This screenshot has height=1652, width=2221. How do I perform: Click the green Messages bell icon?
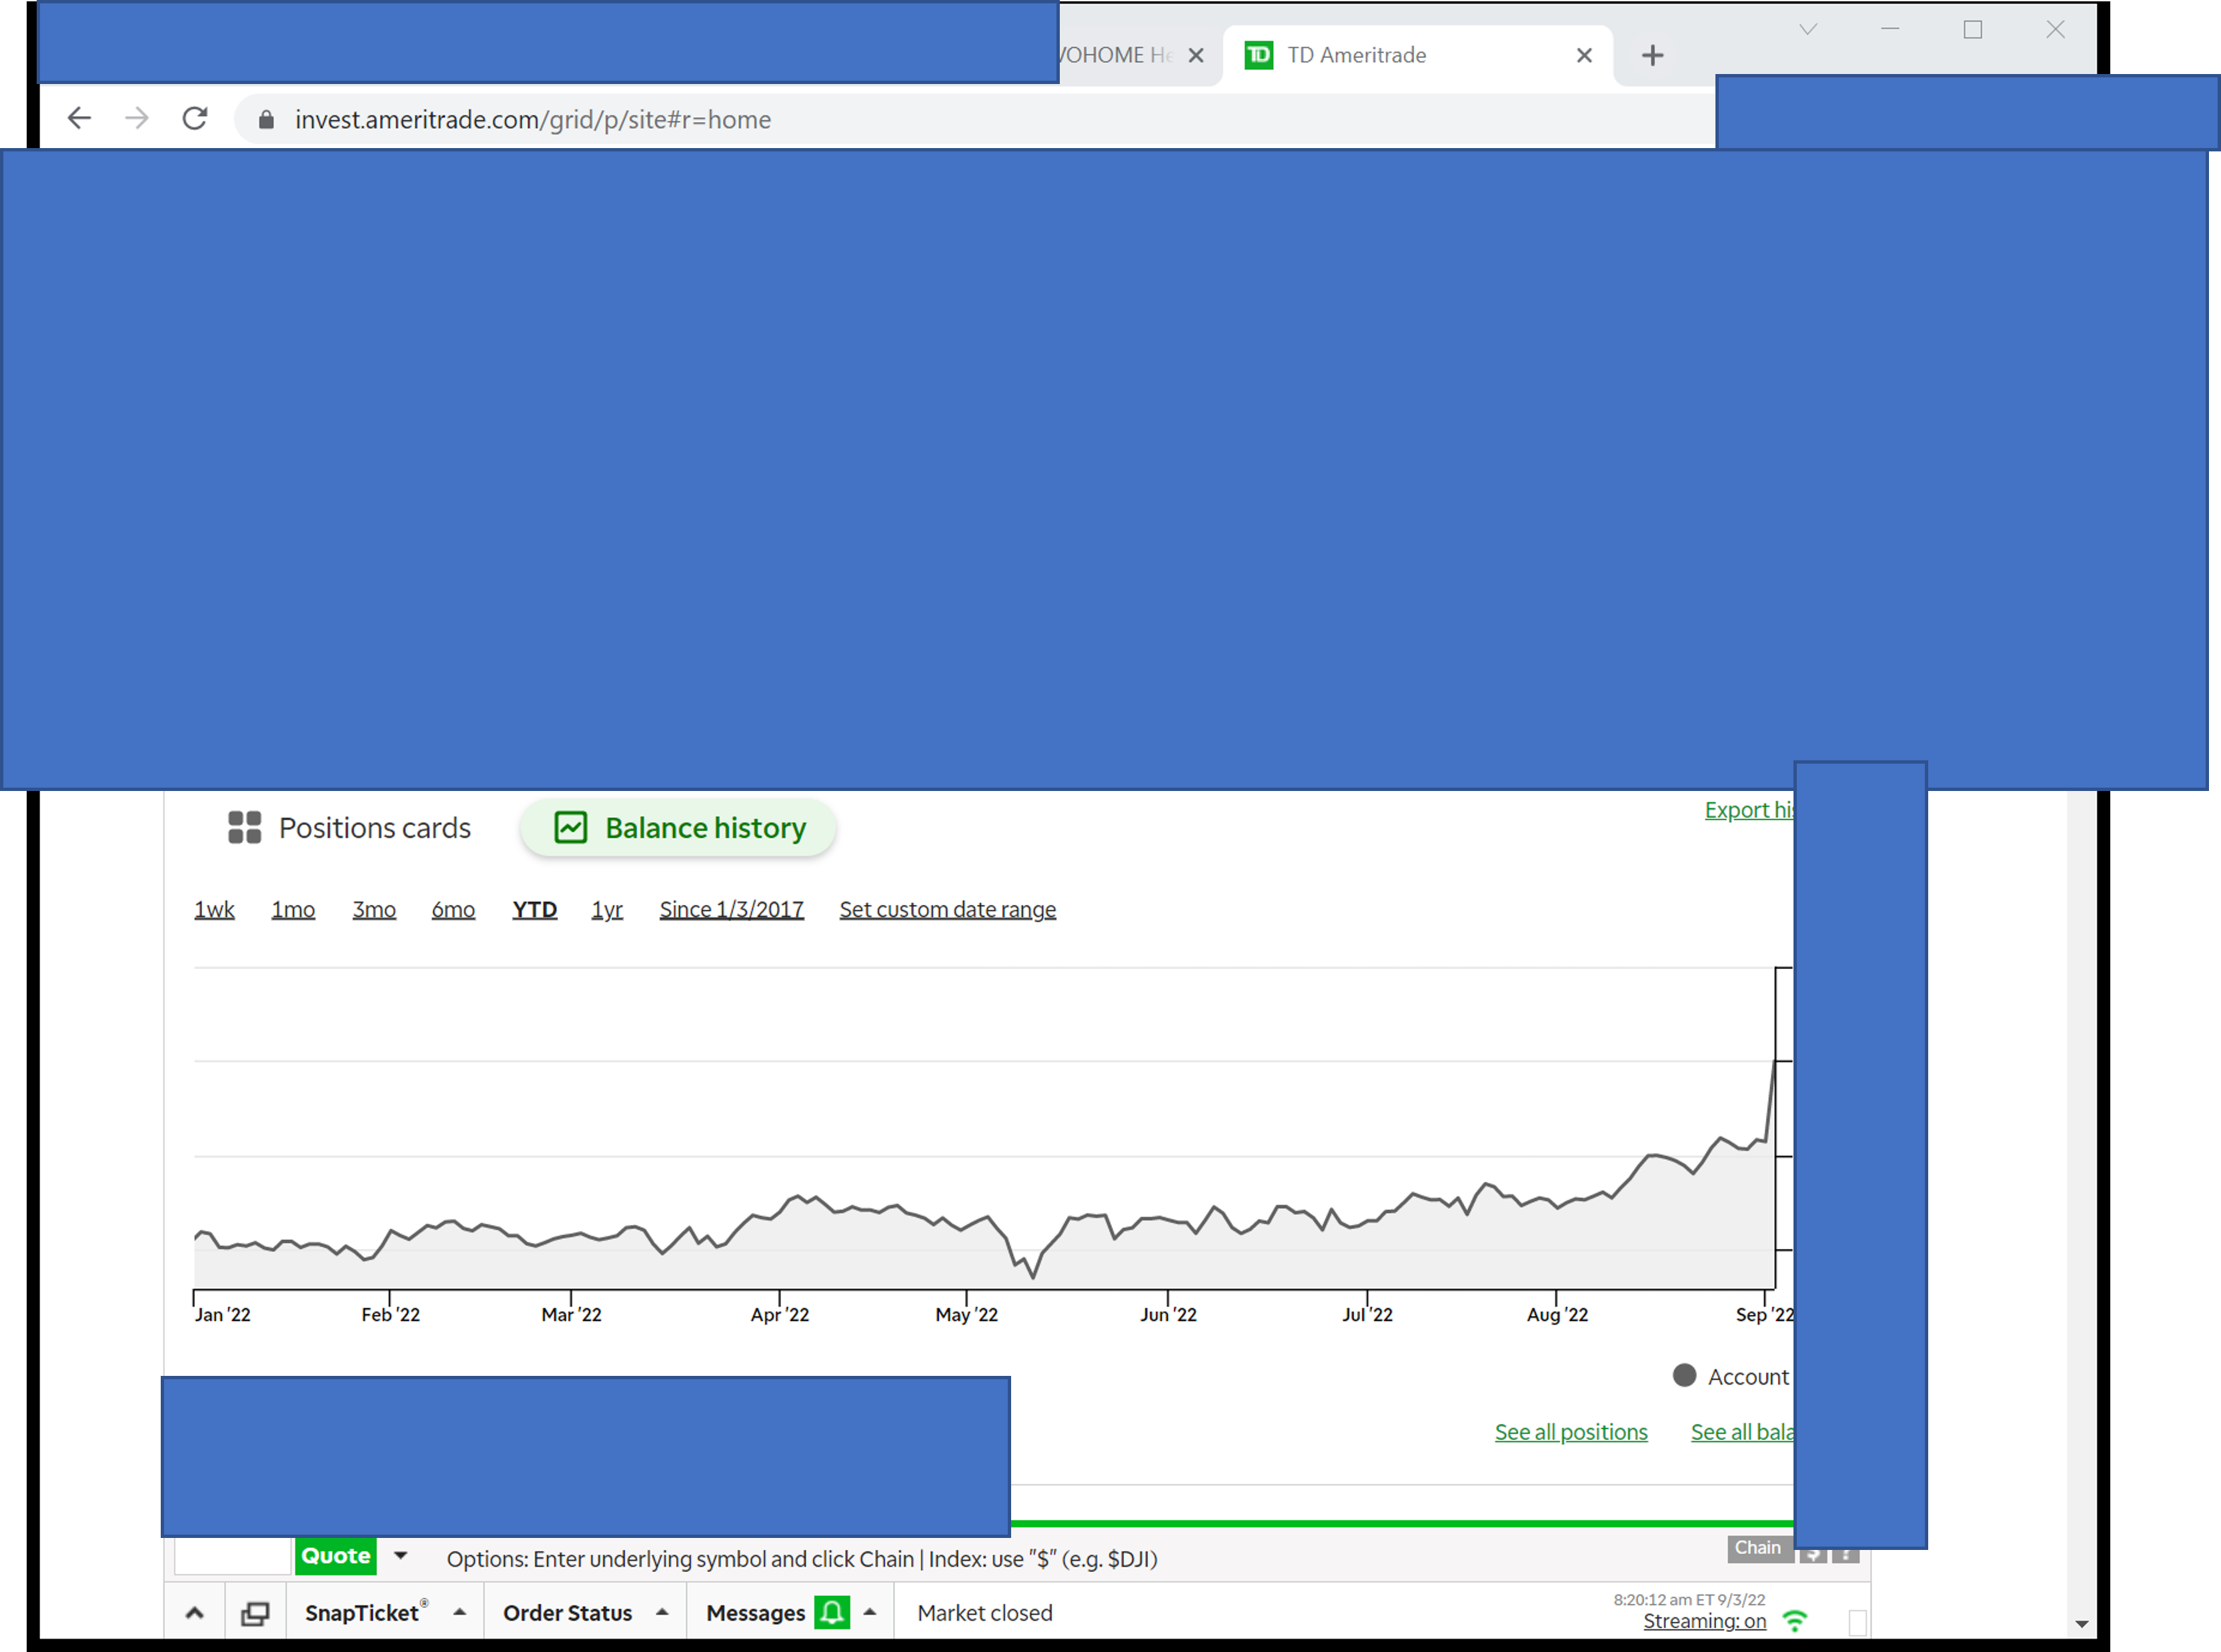pos(831,1612)
